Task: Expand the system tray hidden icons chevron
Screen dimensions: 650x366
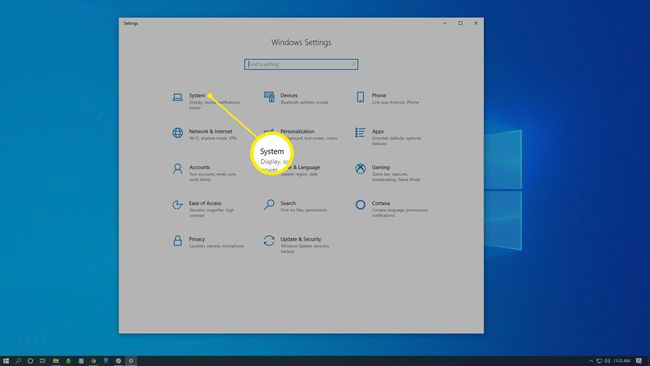Action: click(591, 361)
